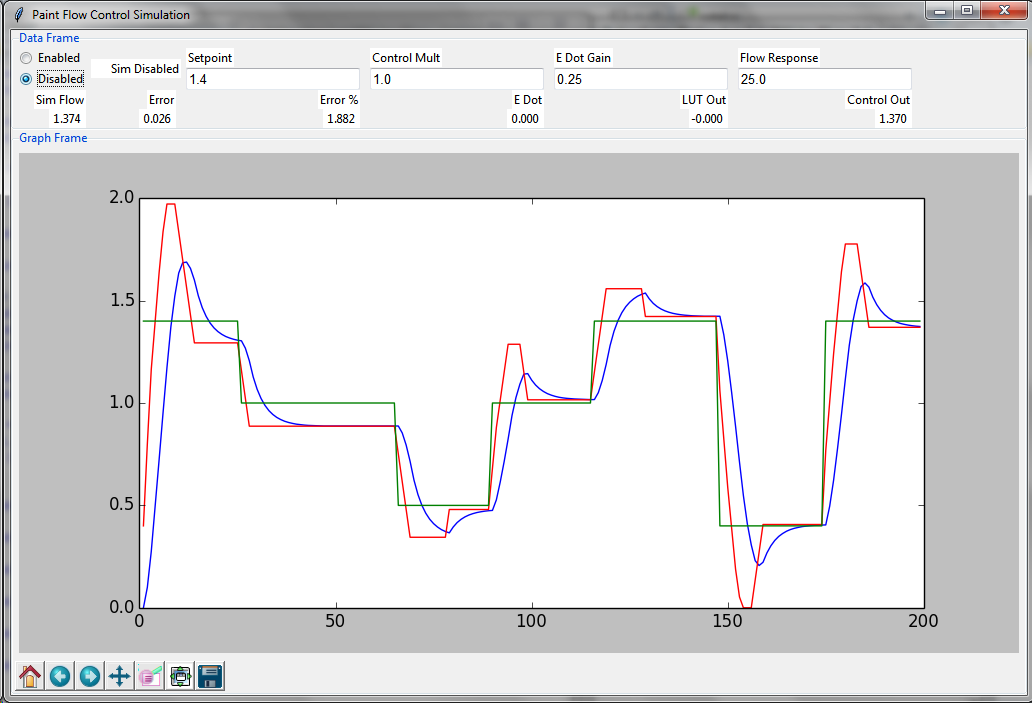
Task: Click the Control Mult input field
Action: [457, 79]
